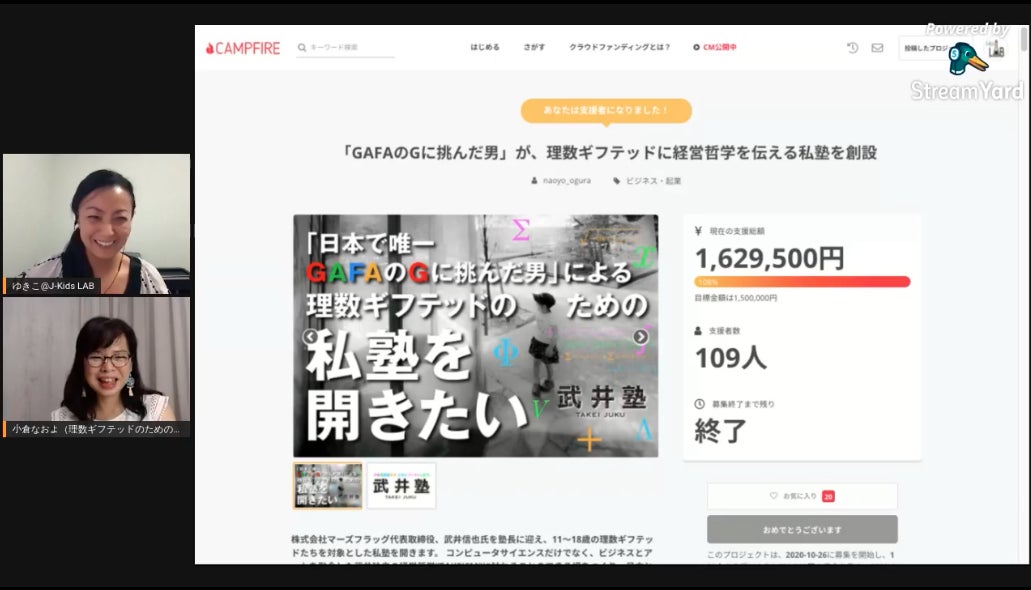Click the 108% funding progress bar

(x=802, y=282)
